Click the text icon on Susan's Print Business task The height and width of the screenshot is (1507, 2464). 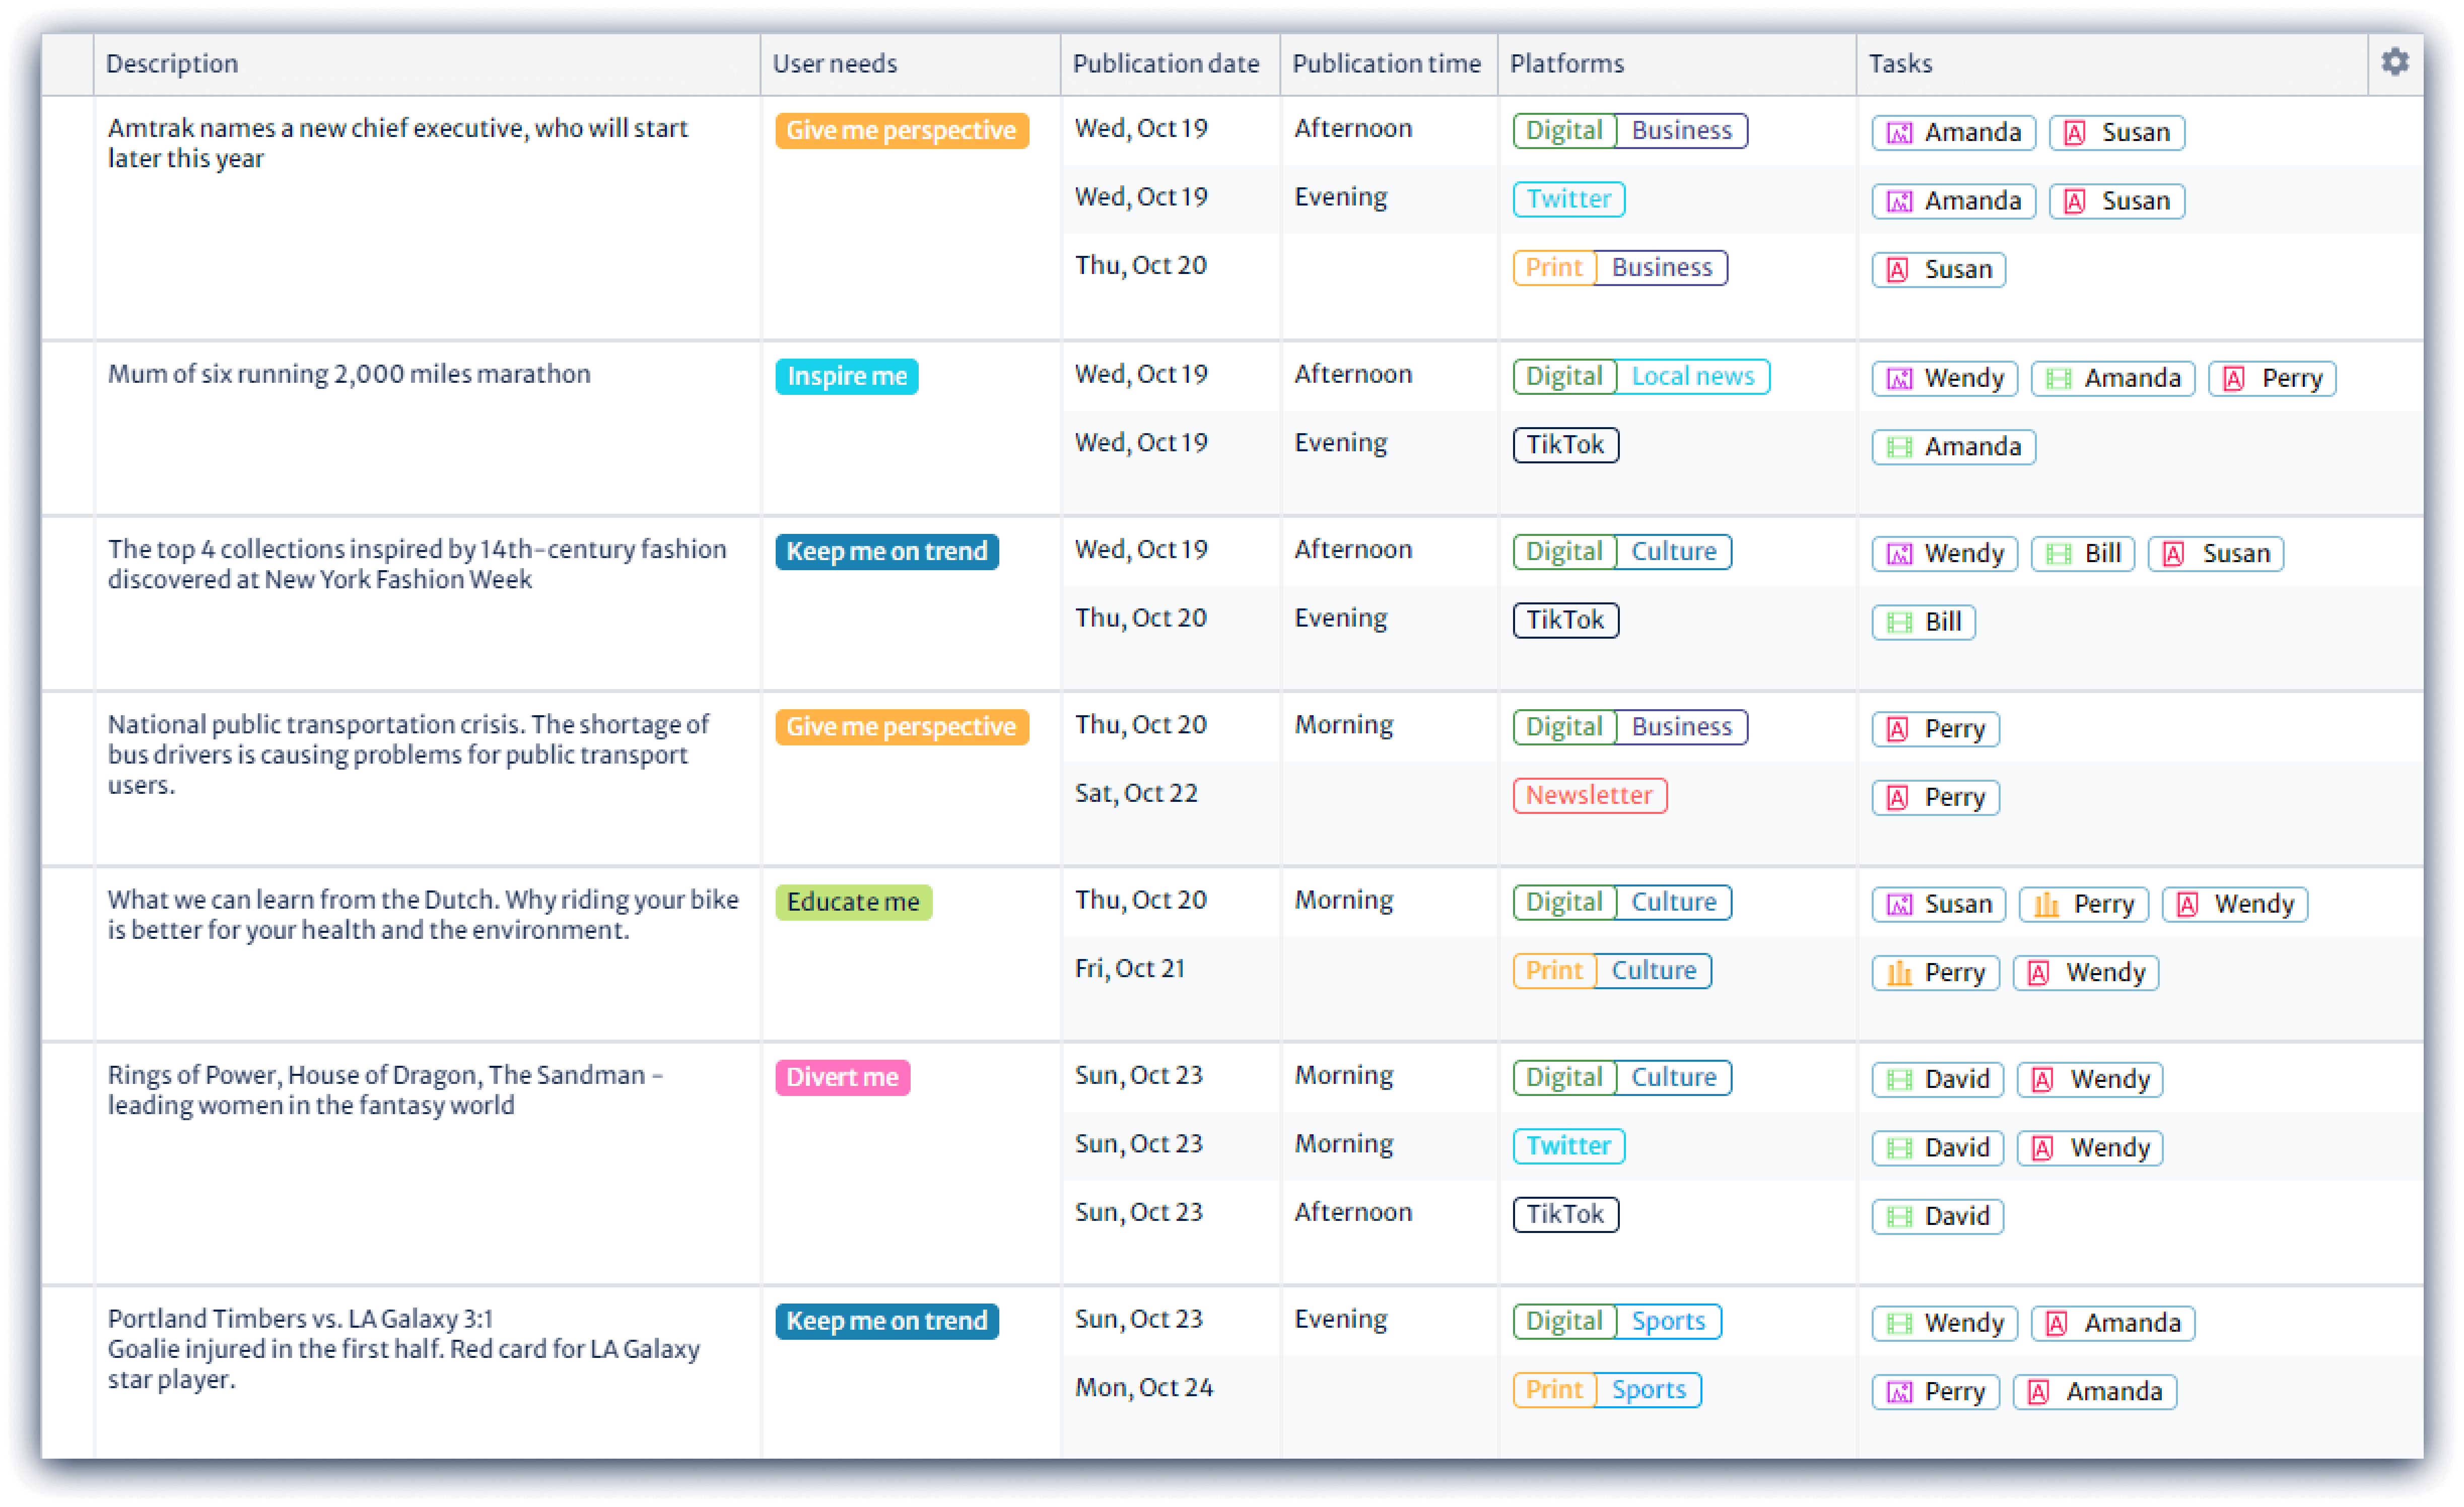point(1898,269)
